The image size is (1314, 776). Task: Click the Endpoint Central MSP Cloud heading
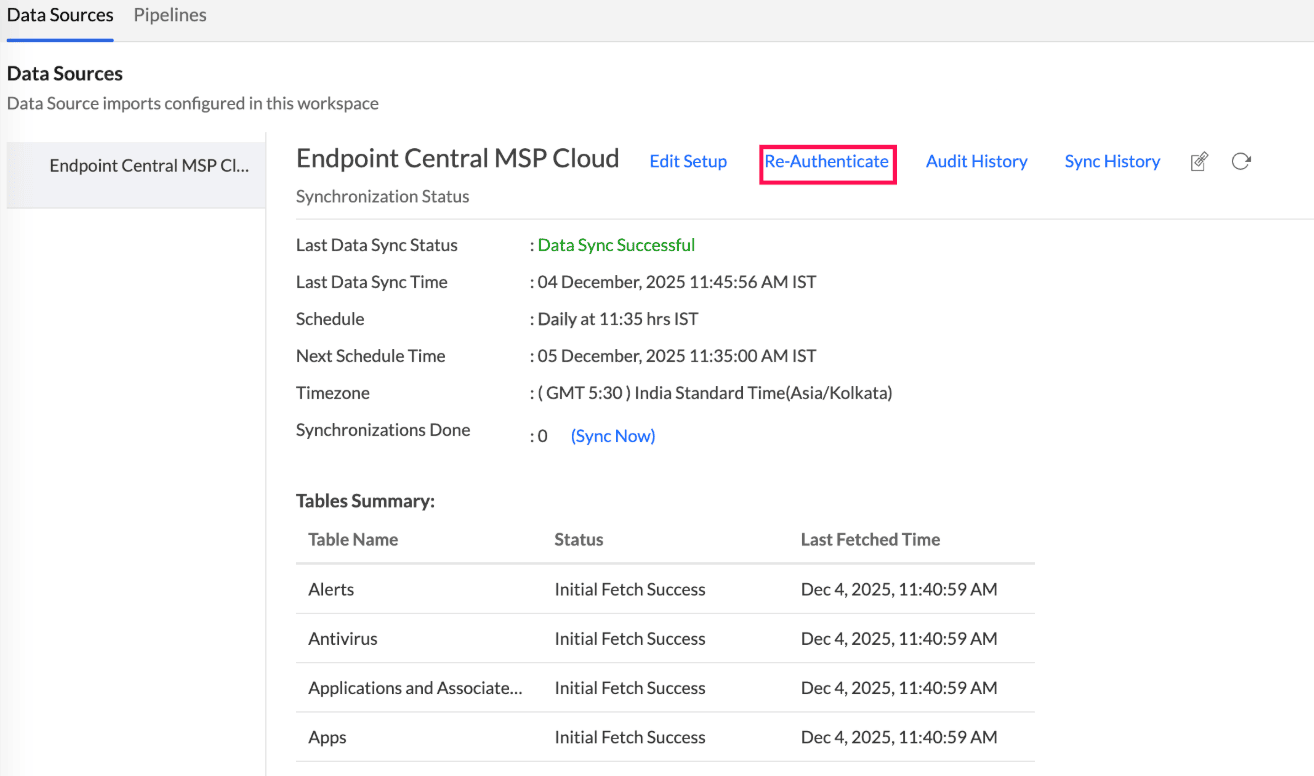(x=458, y=159)
